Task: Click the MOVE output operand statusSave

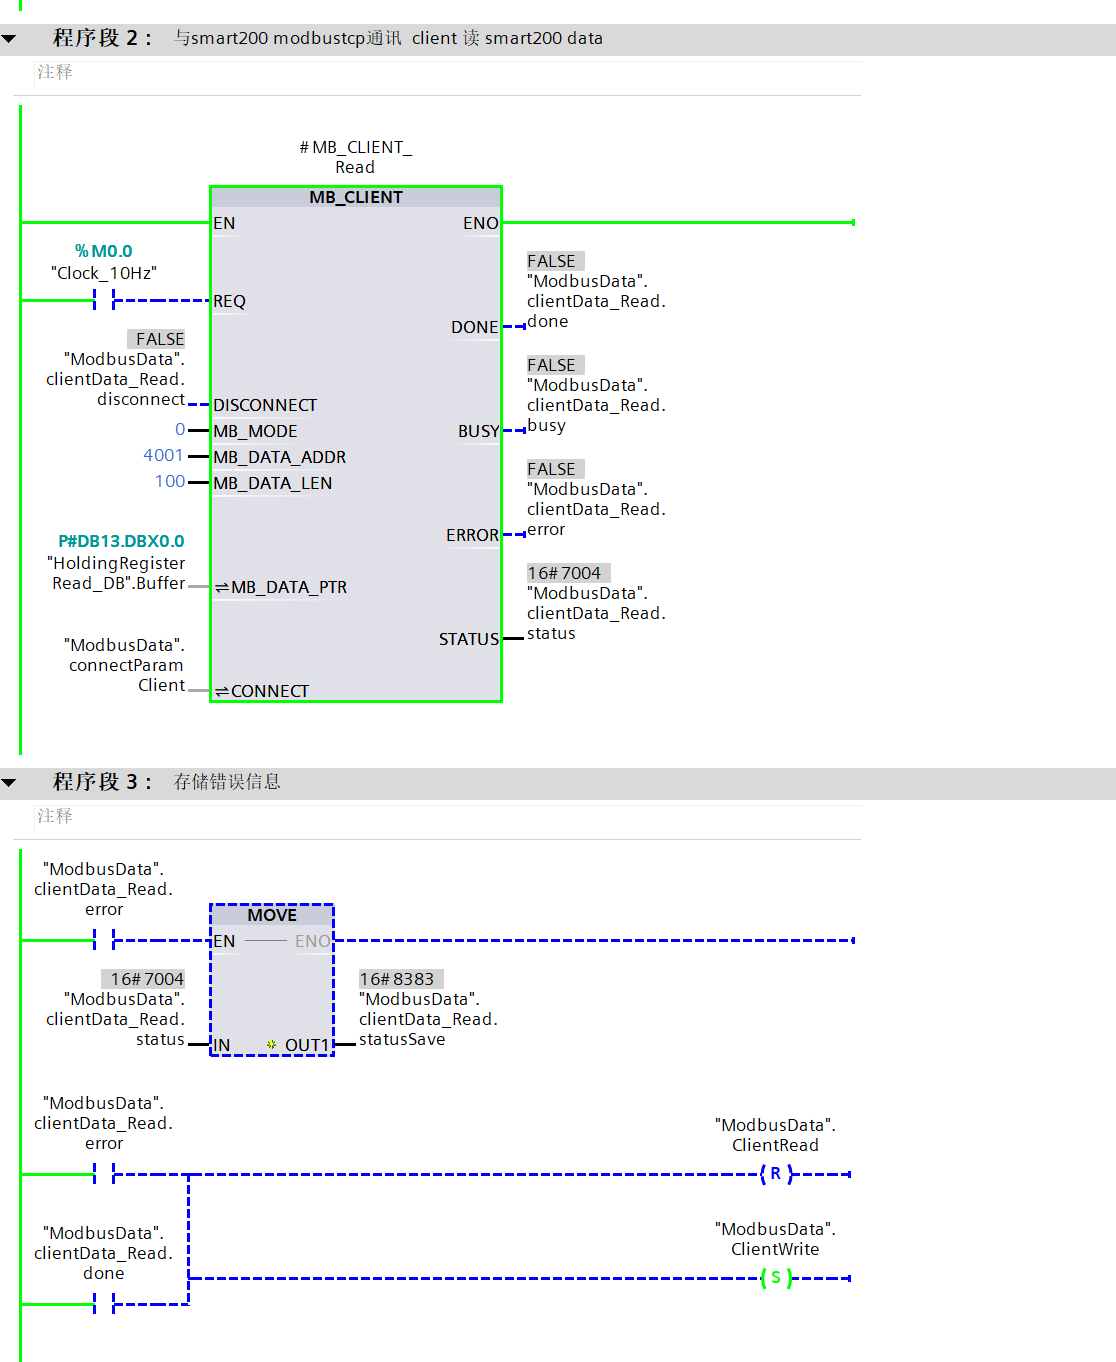Action: click(428, 1019)
